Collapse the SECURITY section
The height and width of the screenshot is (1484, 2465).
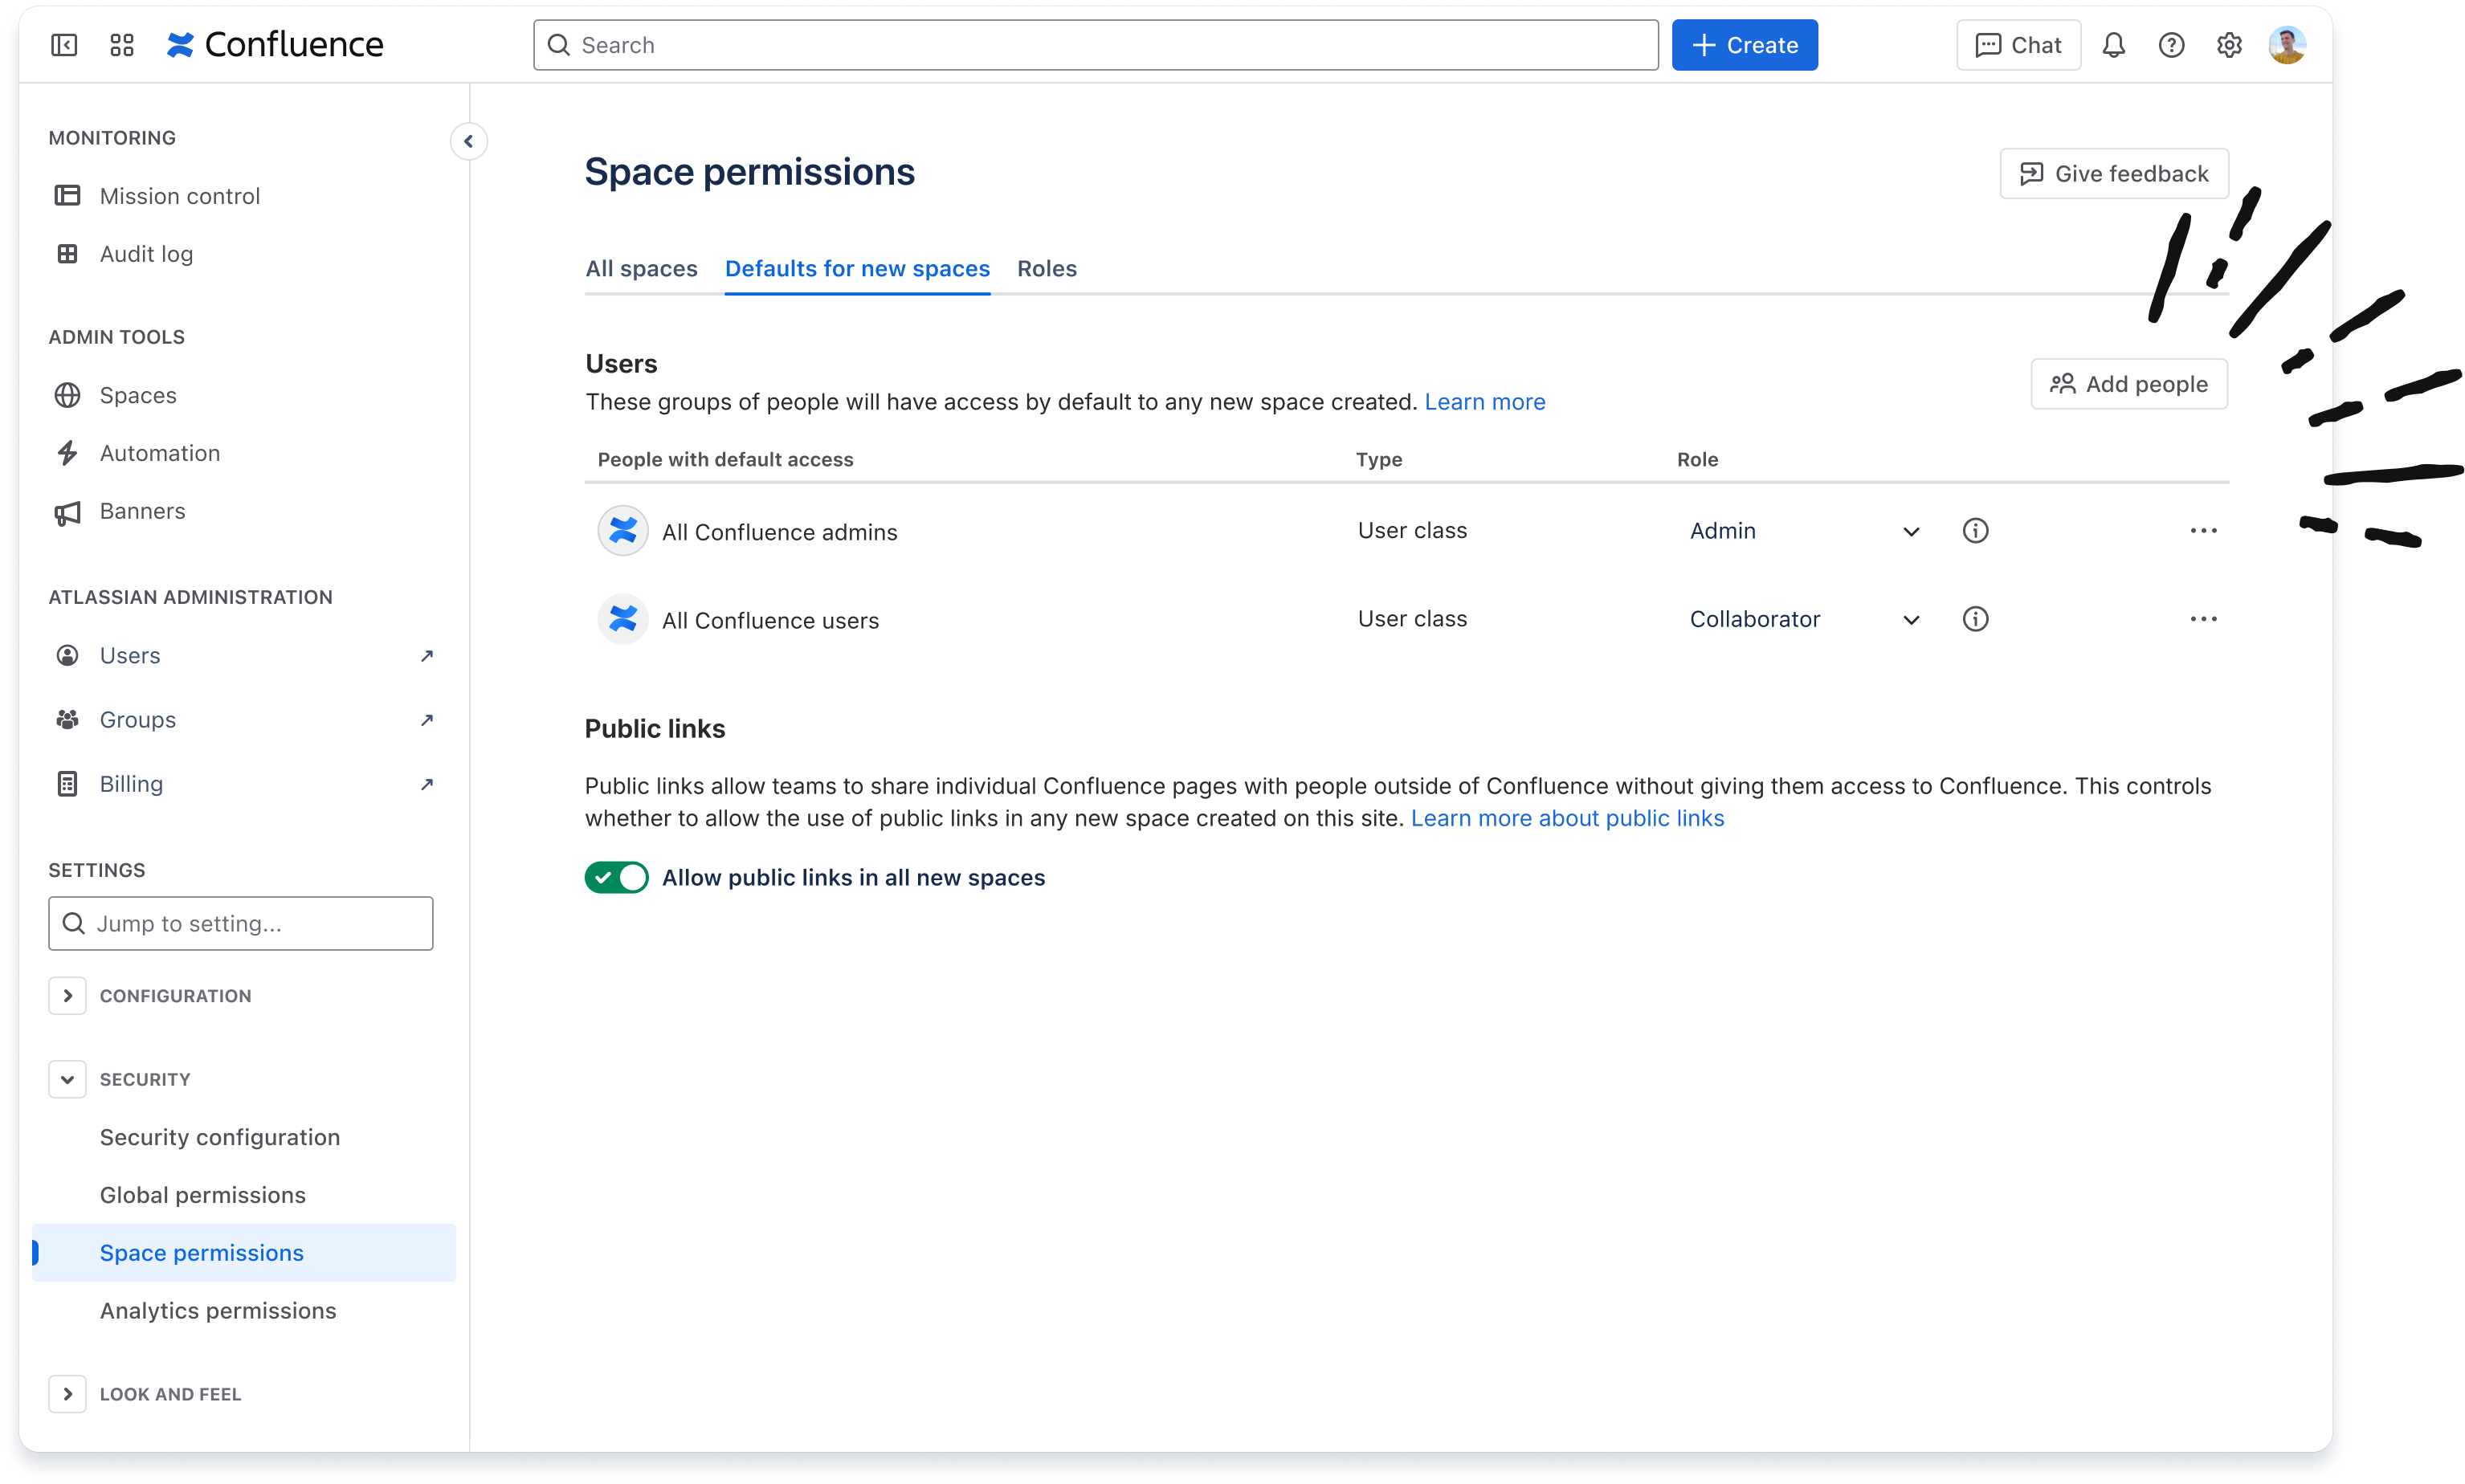pos(68,1079)
